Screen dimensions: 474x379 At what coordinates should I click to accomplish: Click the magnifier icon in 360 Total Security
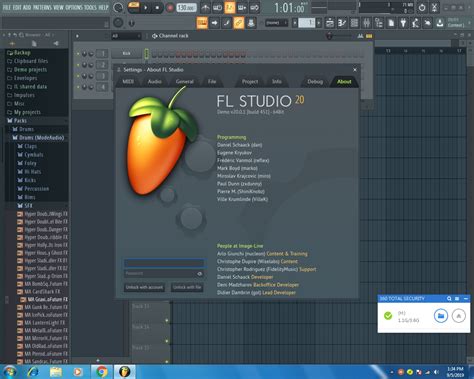click(449, 299)
